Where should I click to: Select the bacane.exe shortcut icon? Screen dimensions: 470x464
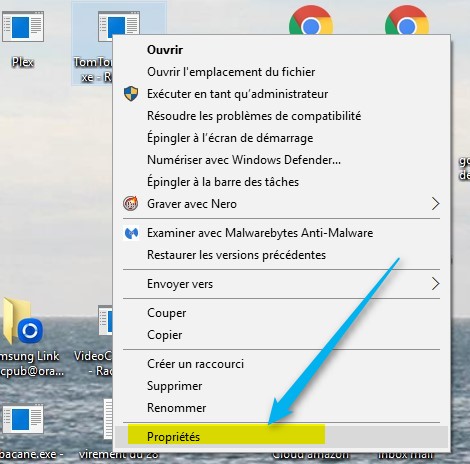click(x=23, y=419)
